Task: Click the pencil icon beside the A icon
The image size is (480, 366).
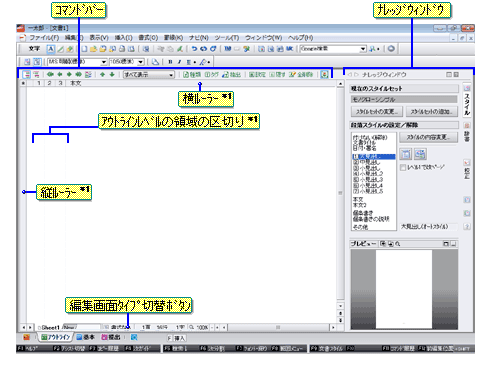Action: coord(60,49)
